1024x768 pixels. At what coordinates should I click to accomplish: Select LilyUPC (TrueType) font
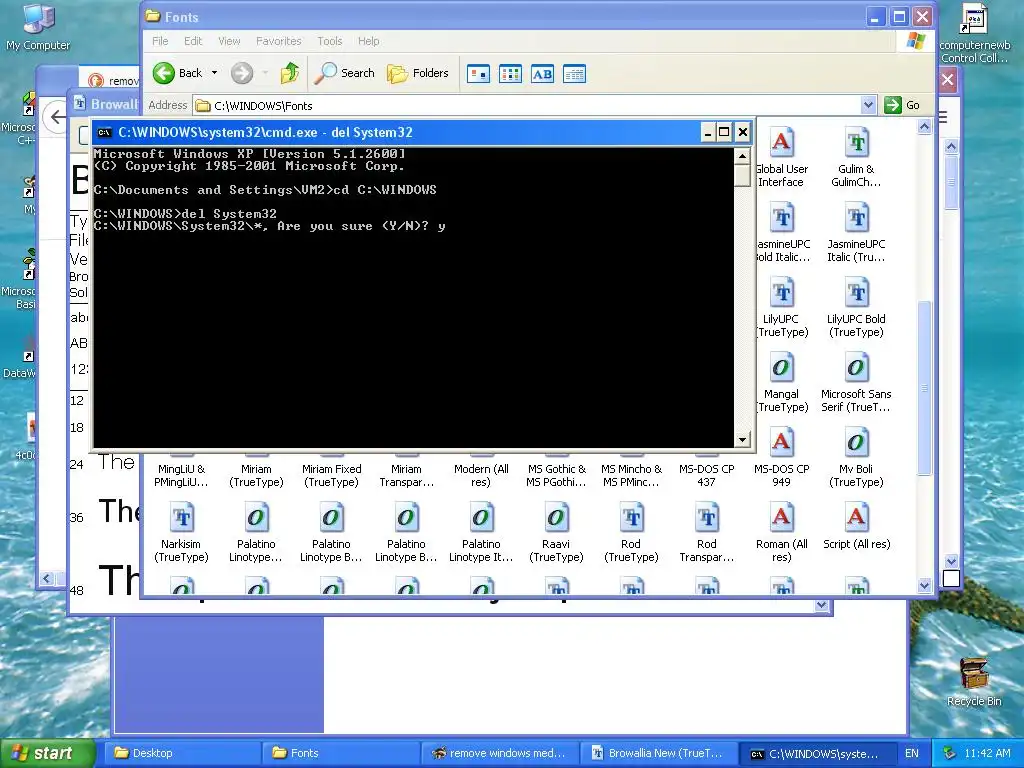coord(781,308)
